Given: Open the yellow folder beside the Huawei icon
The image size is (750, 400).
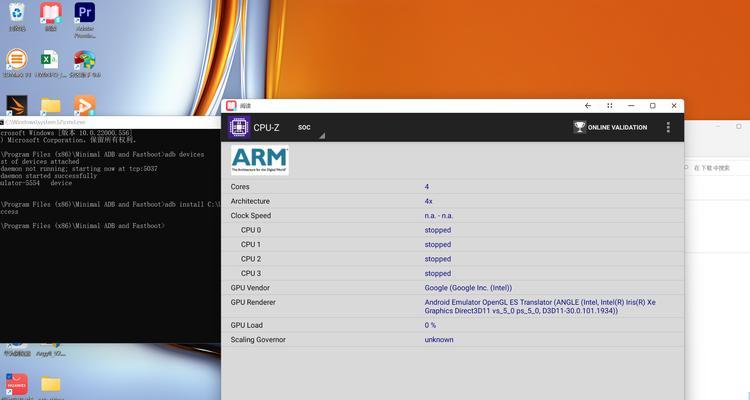Looking at the screenshot, I should 51,385.
